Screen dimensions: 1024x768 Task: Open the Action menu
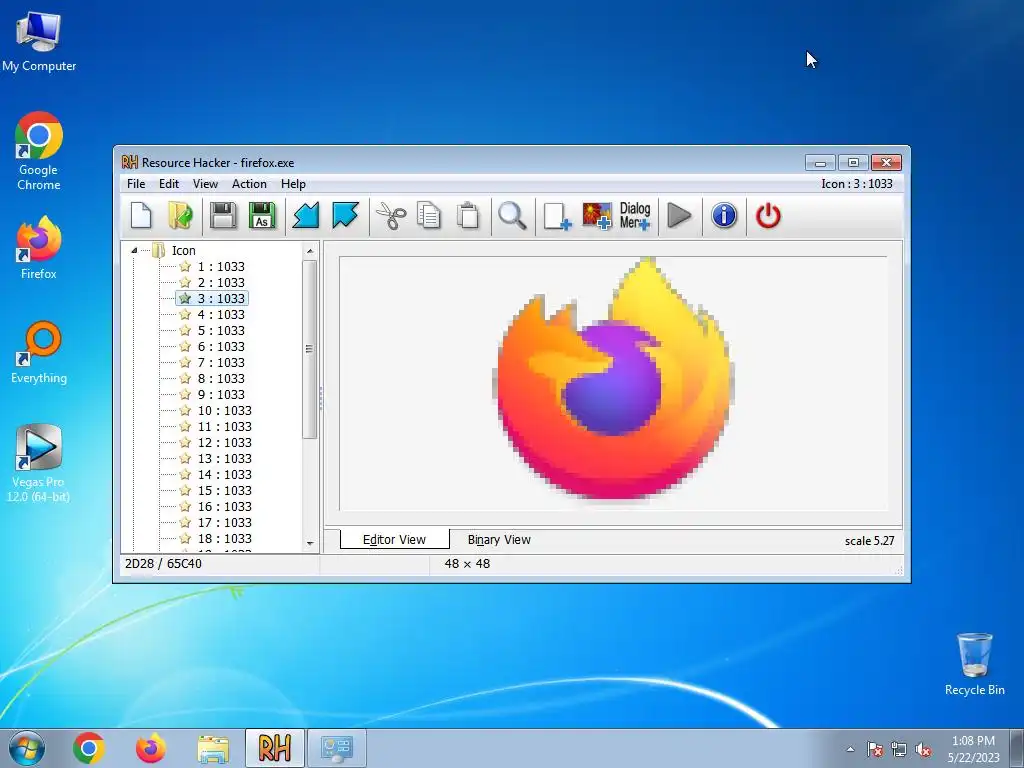[x=249, y=184]
